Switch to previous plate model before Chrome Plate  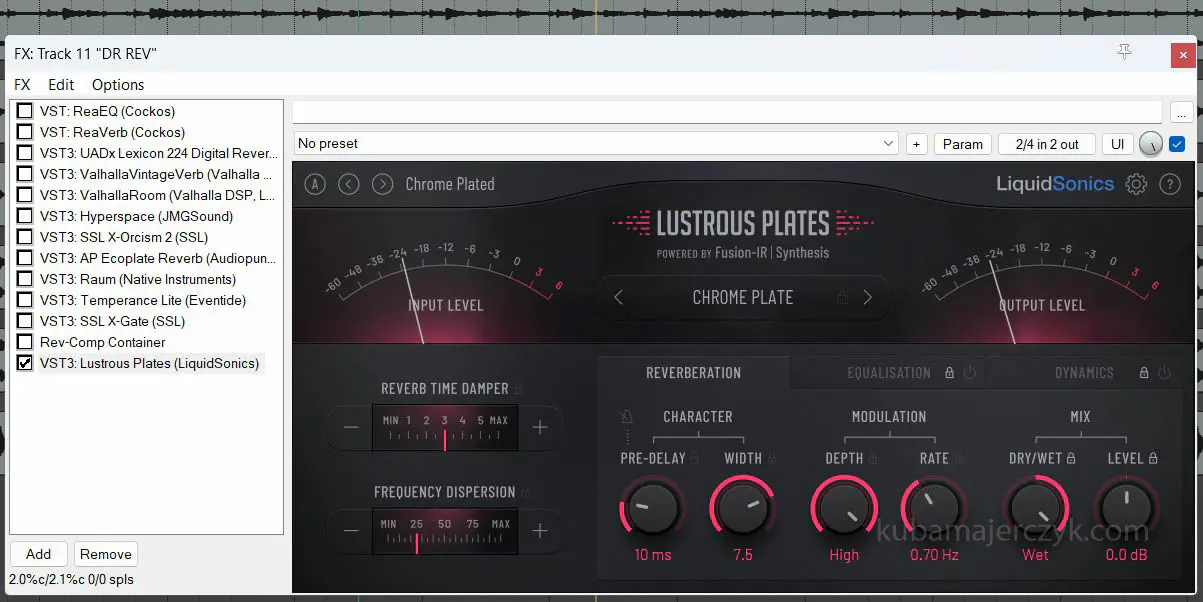click(618, 297)
